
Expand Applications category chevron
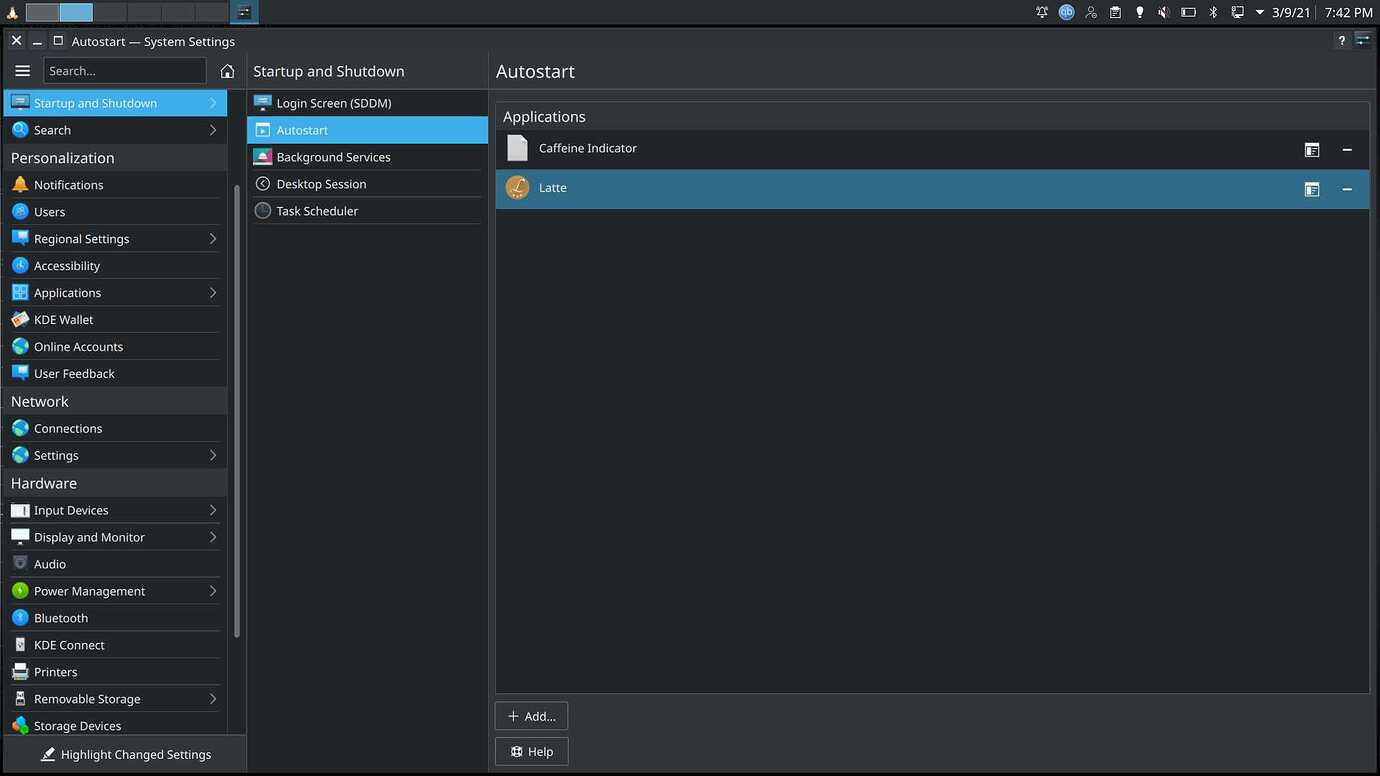point(213,293)
